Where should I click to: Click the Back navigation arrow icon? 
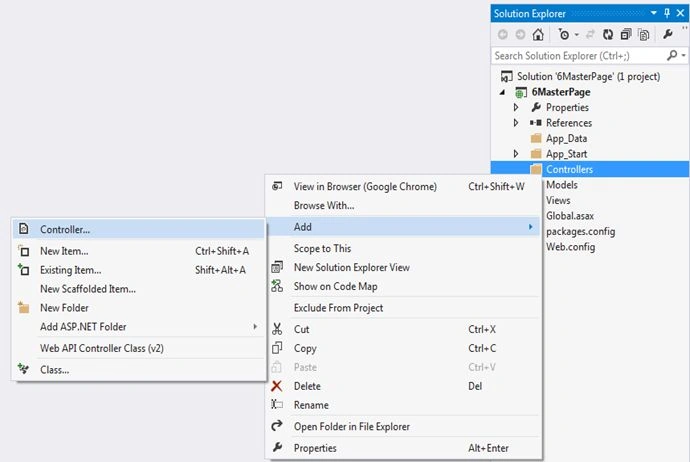503,34
